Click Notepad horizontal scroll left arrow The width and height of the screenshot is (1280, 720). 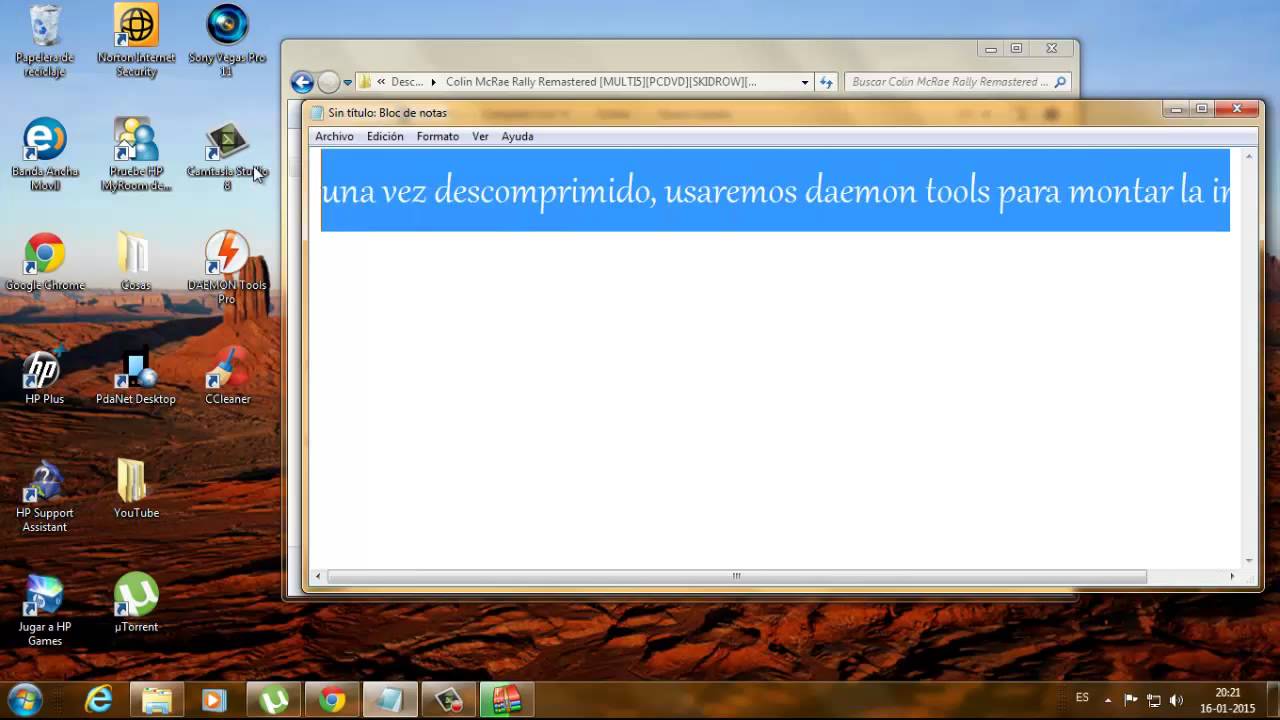319,576
